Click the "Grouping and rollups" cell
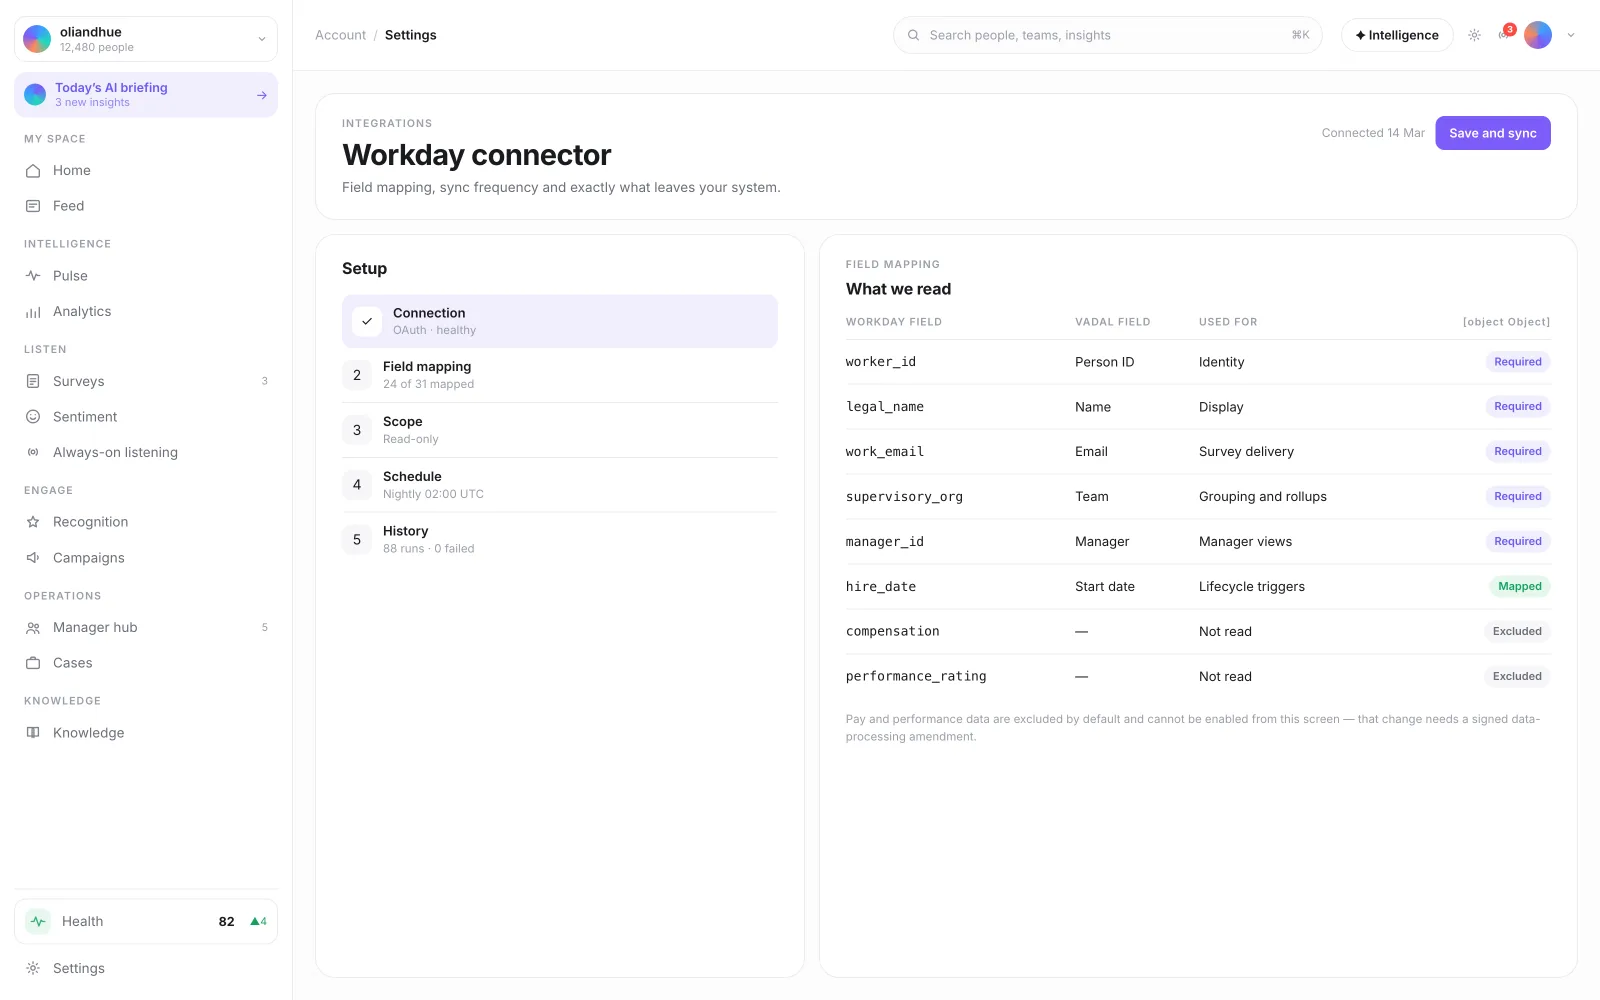 click(1263, 497)
